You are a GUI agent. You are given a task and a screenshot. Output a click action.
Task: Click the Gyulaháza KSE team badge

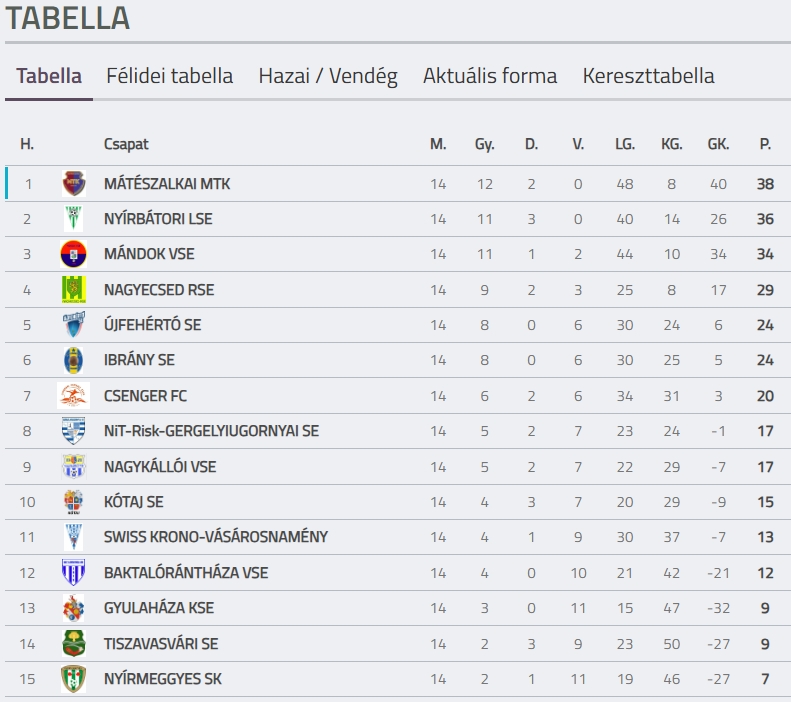click(73, 608)
